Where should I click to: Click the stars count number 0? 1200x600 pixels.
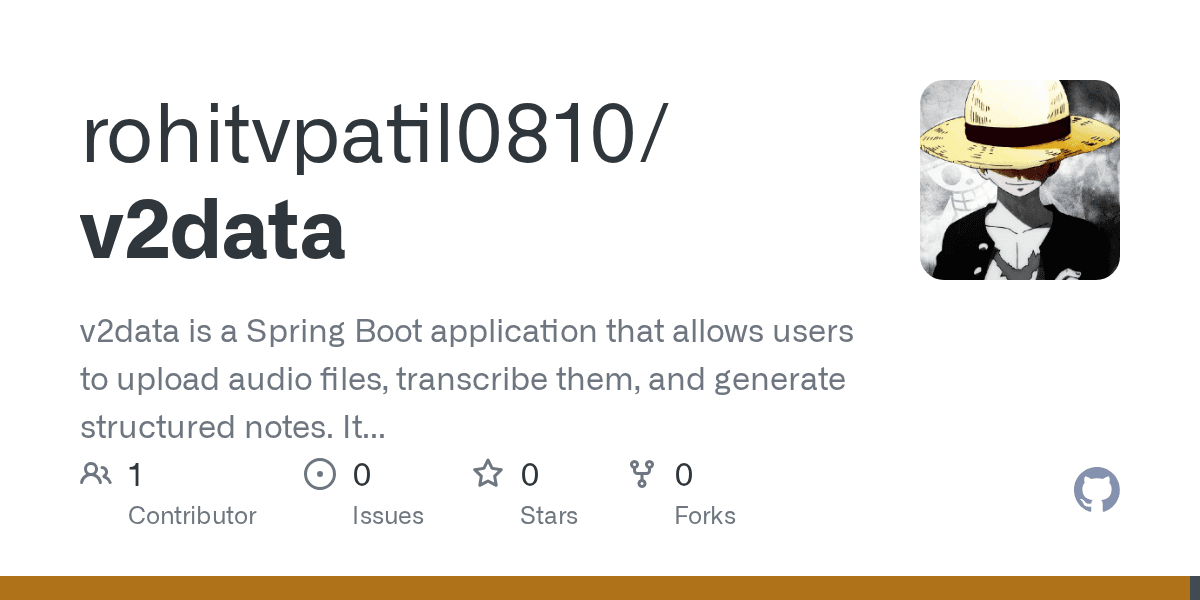(x=530, y=475)
